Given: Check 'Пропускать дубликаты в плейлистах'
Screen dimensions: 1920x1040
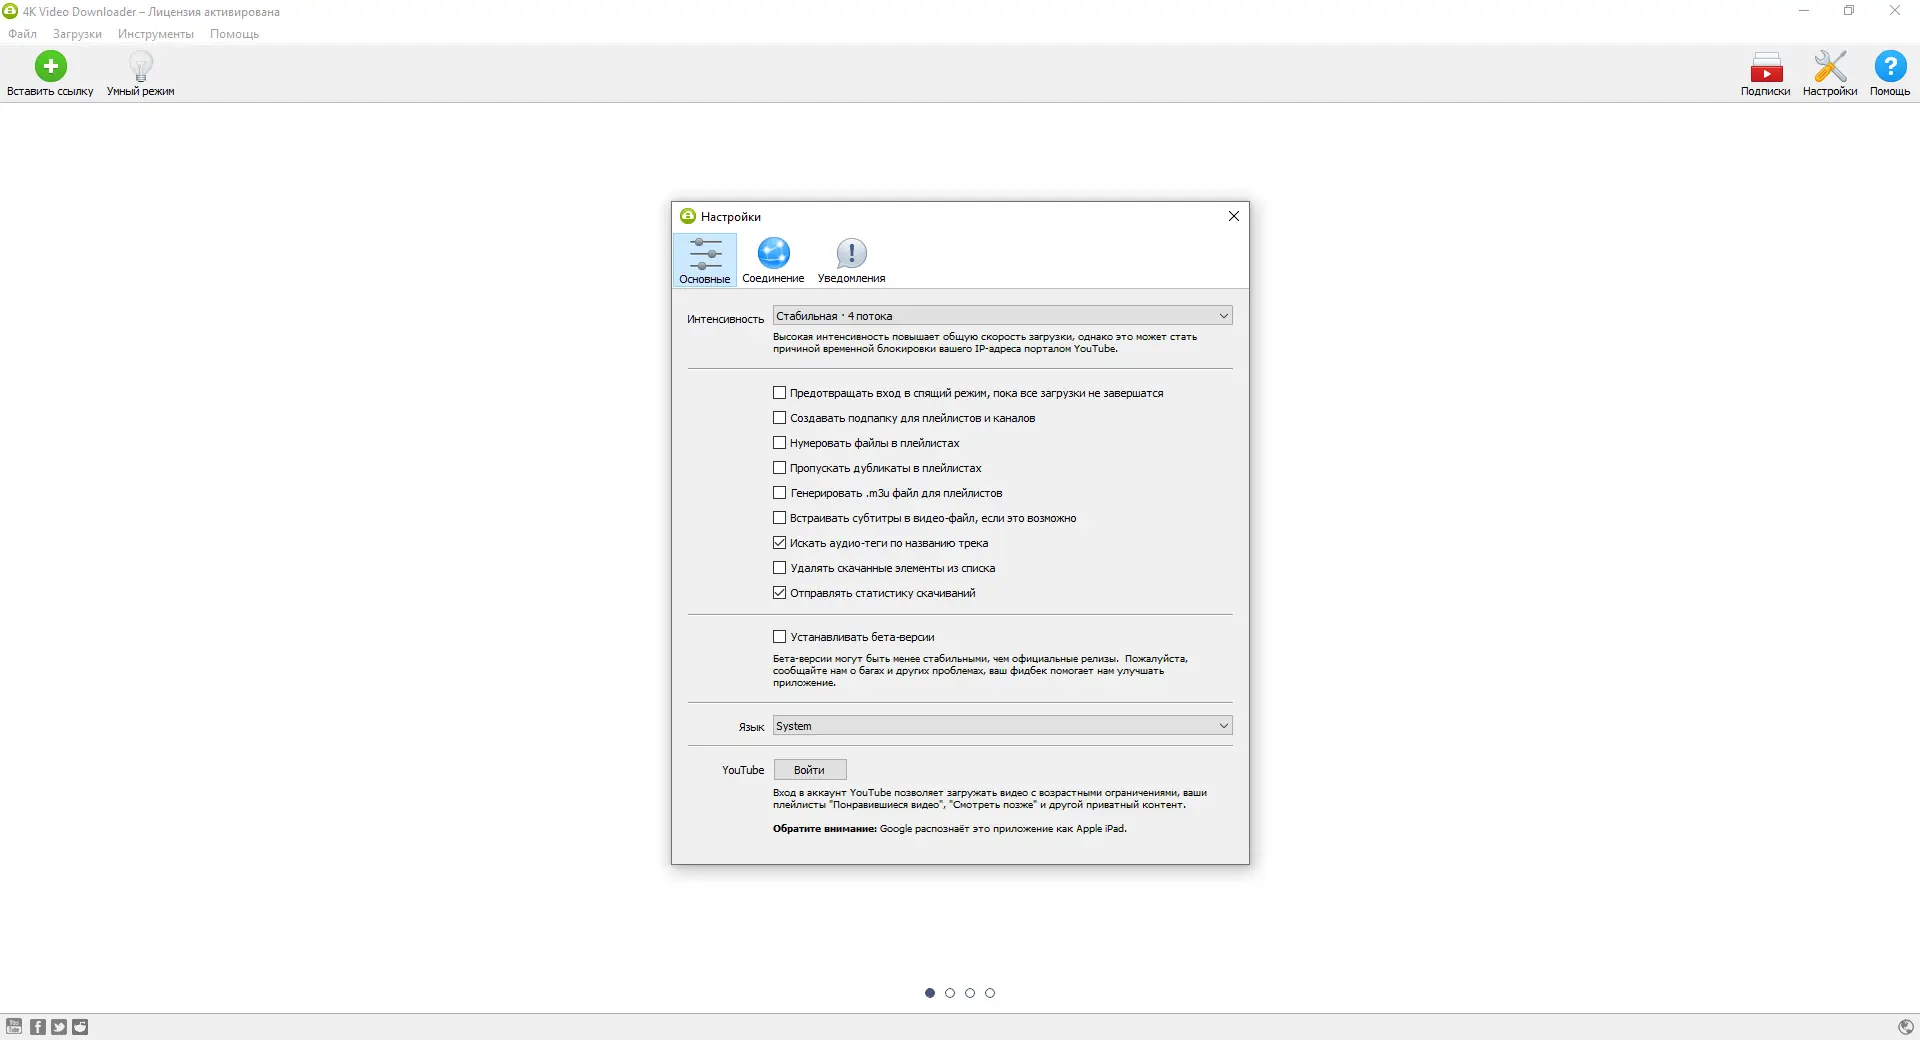Looking at the screenshot, I should pyautogui.click(x=780, y=468).
